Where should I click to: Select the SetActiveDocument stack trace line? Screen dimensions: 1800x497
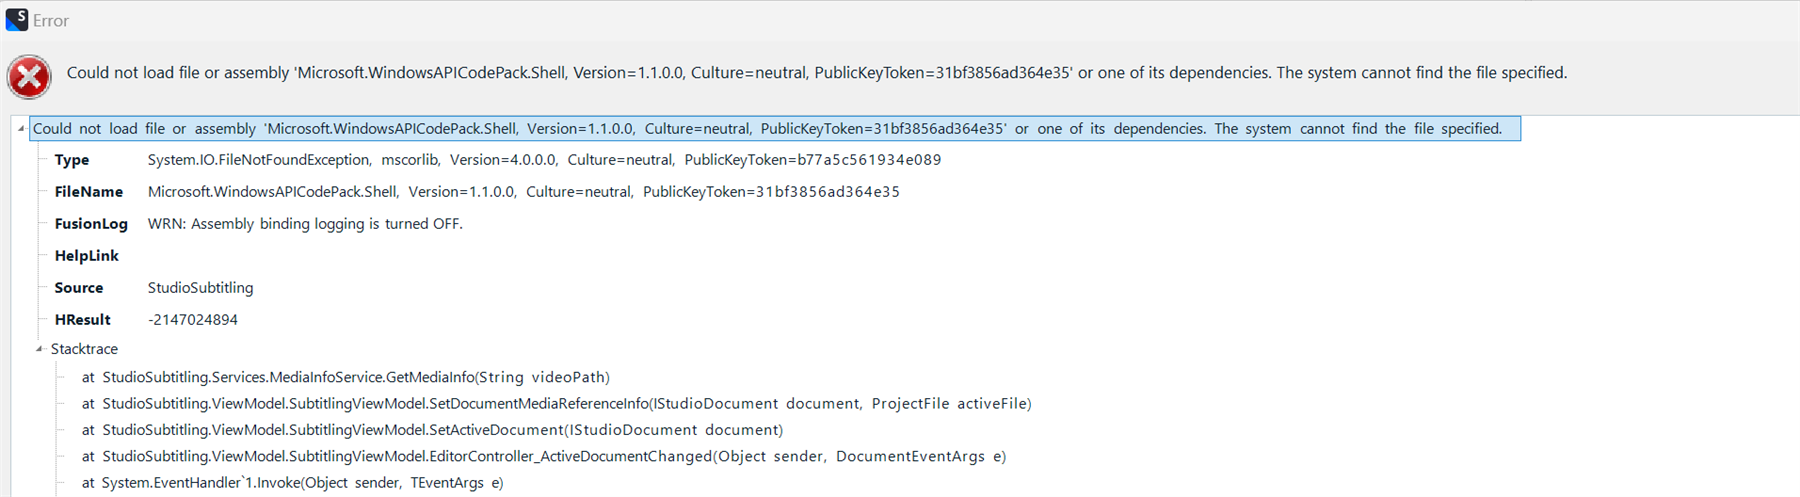(x=432, y=430)
